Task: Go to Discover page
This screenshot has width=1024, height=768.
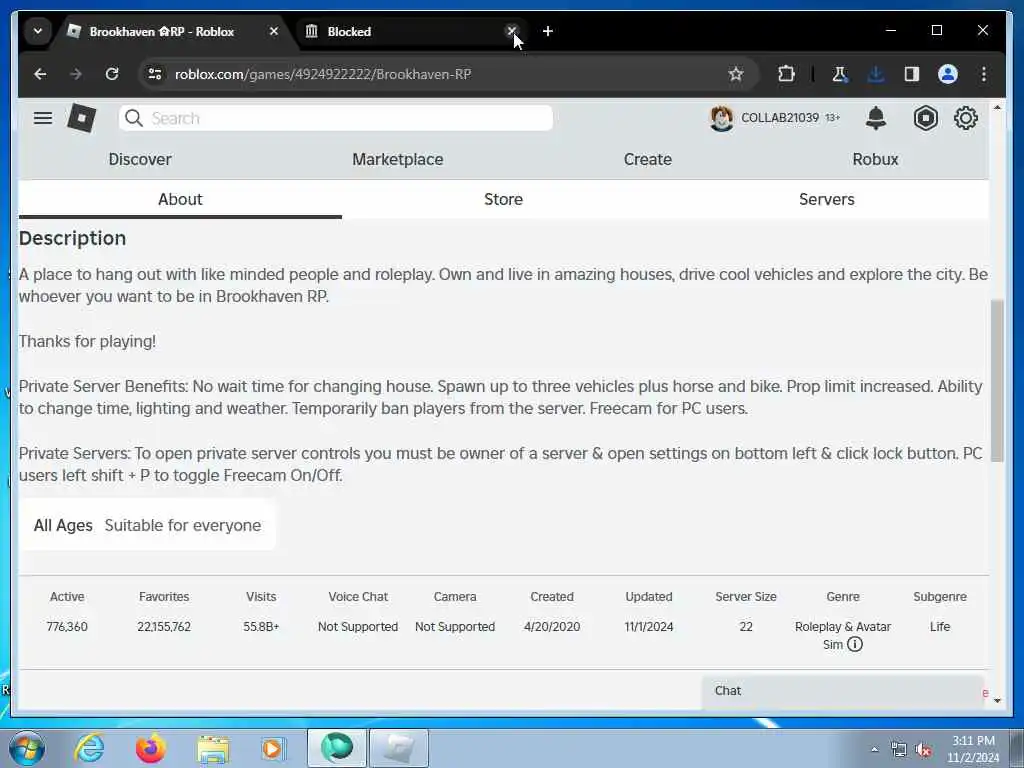Action: [x=140, y=159]
